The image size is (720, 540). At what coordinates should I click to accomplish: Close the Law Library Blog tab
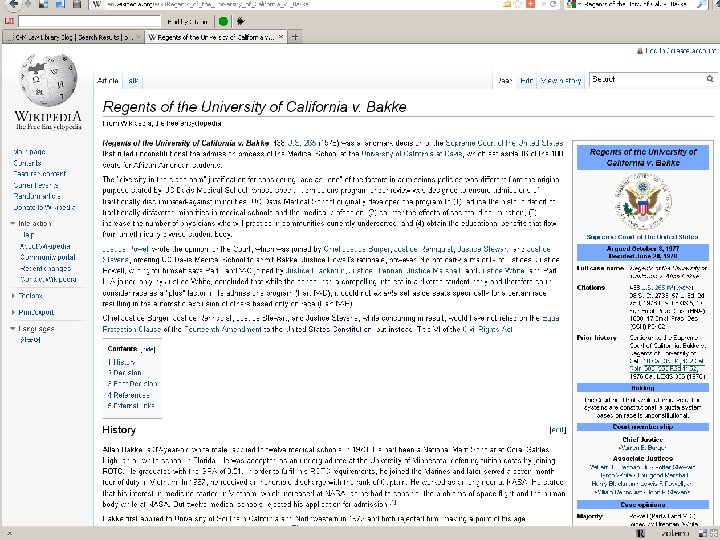click(x=138, y=37)
